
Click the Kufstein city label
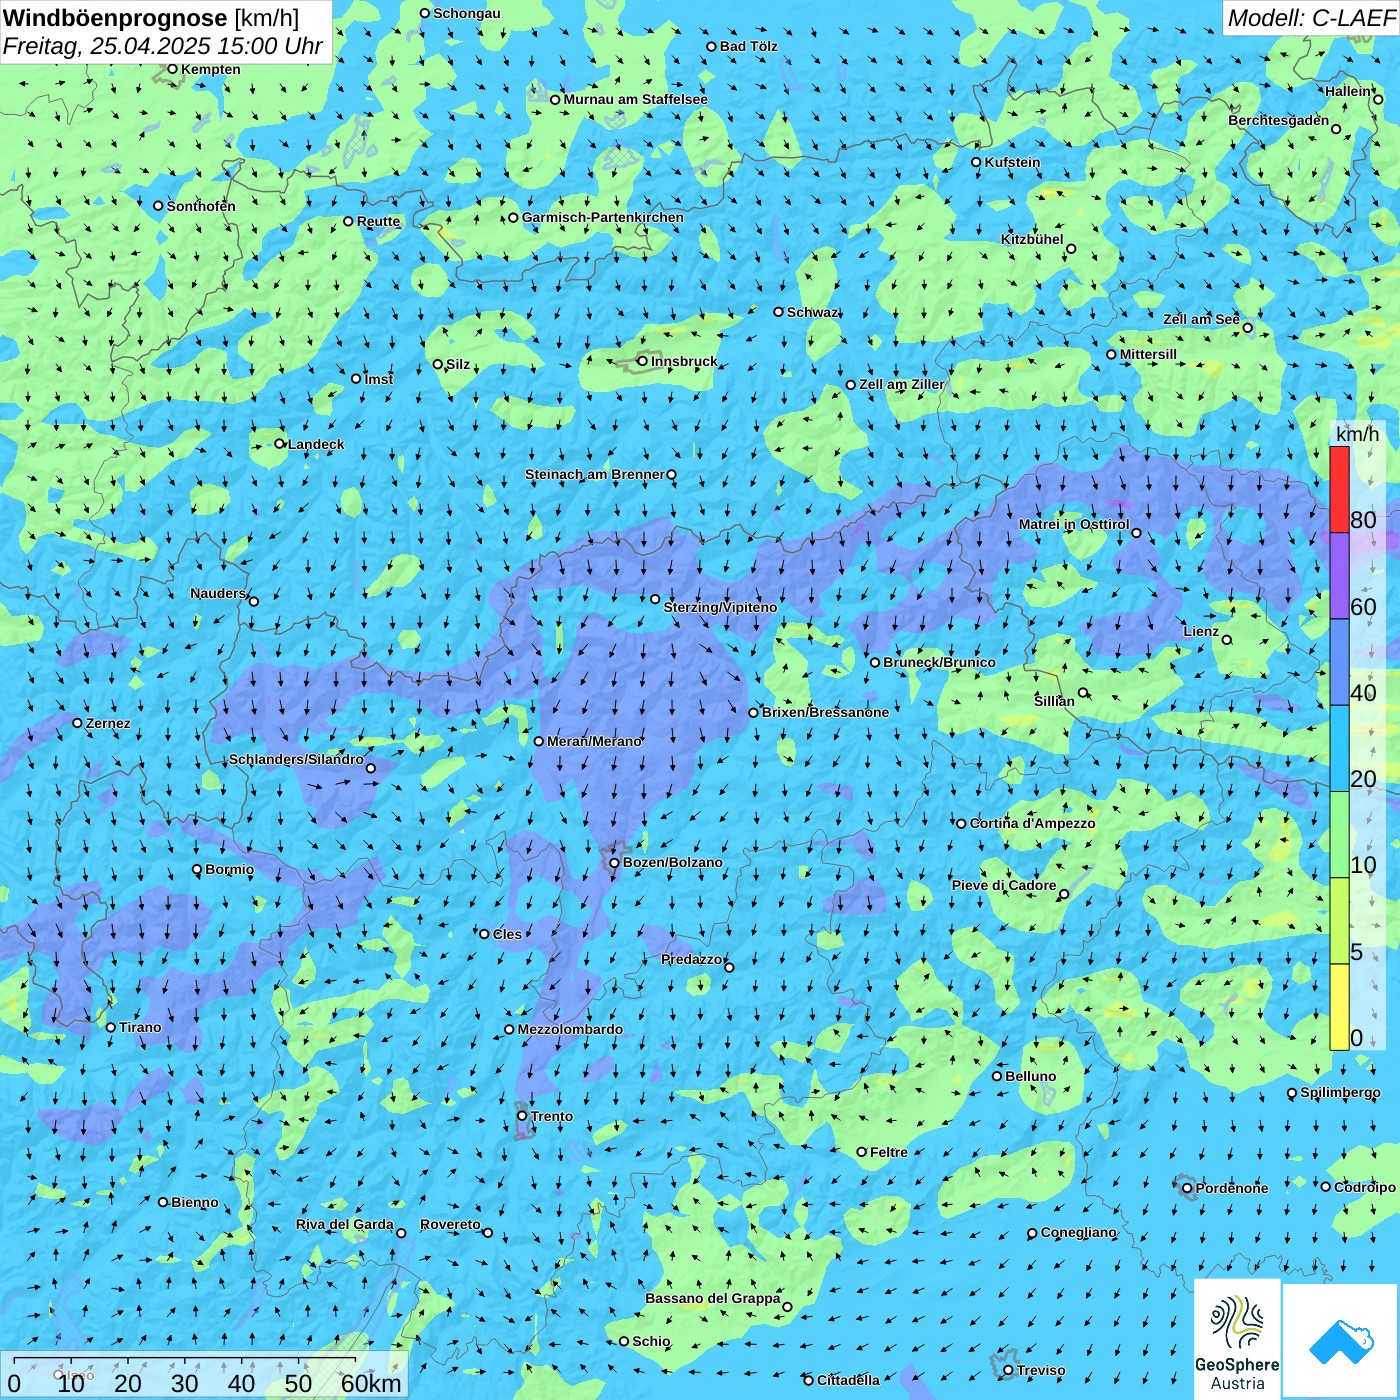[x=1013, y=162]
